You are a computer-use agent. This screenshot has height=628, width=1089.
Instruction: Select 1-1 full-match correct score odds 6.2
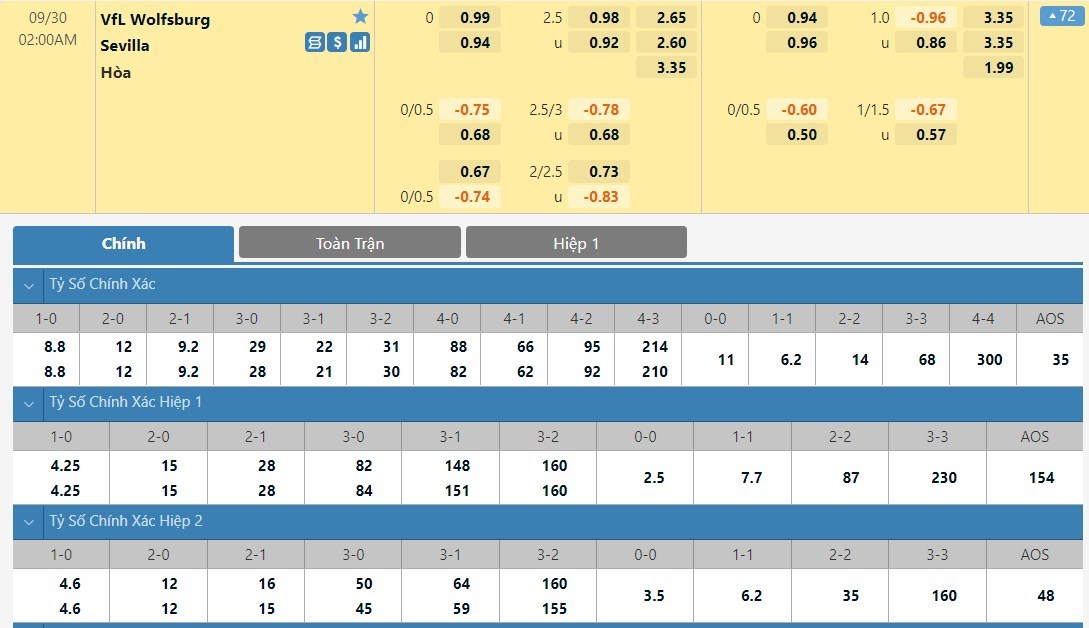pos(790,360)
